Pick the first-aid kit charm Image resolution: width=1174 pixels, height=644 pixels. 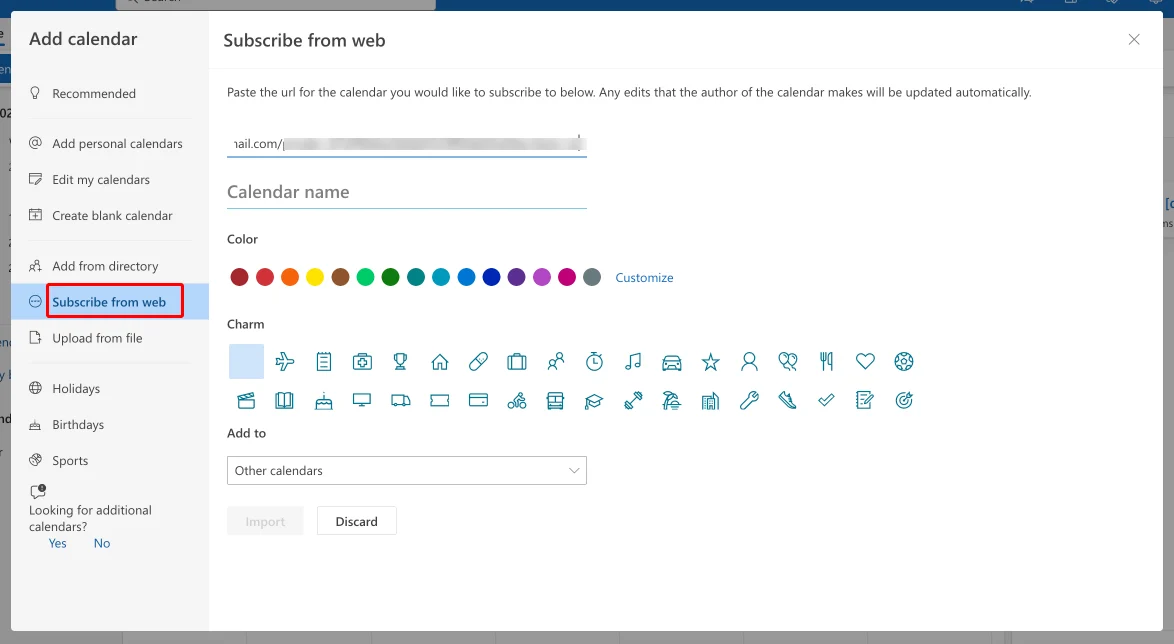(362, 362)
